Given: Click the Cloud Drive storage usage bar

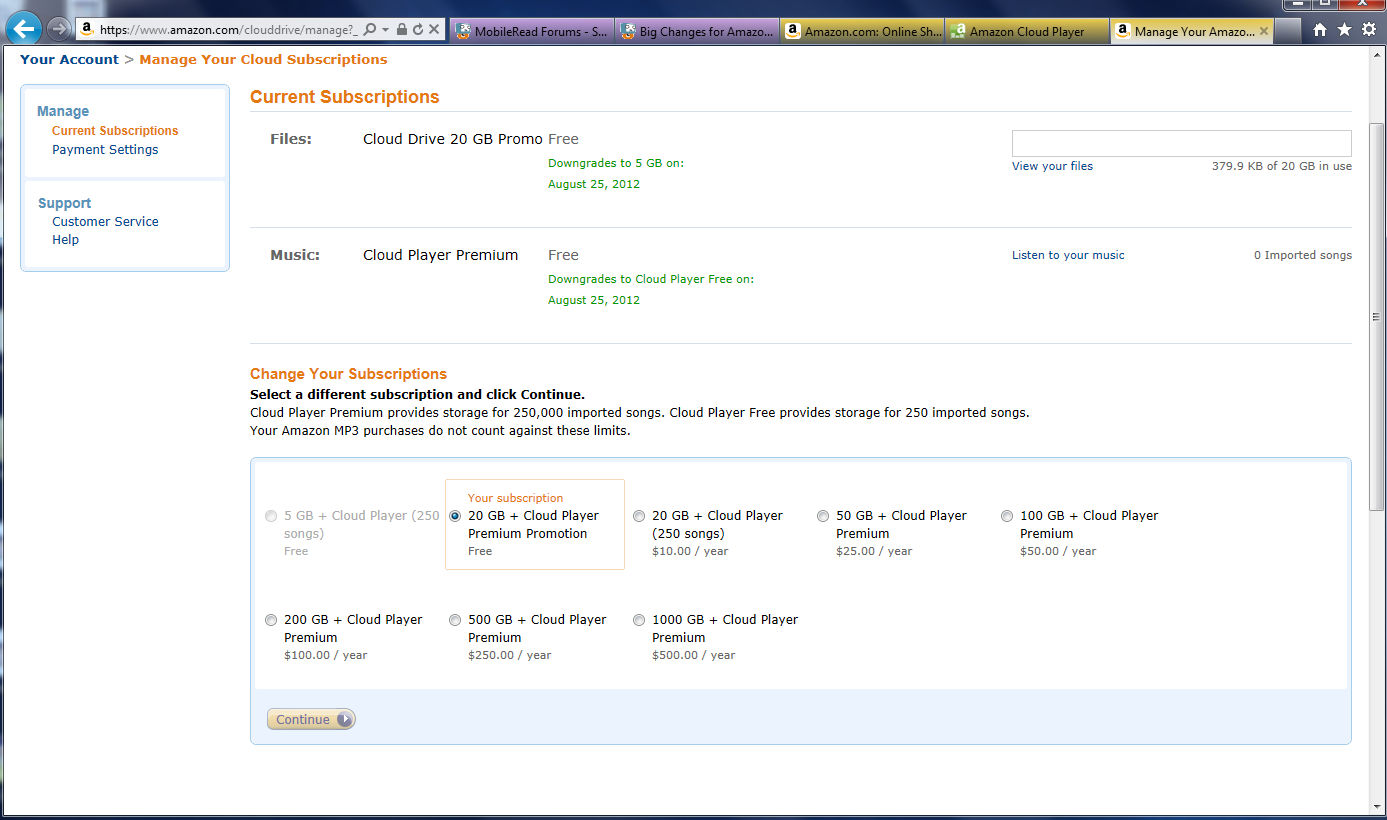Looking at the screenshot, I should coord(1181,143).
